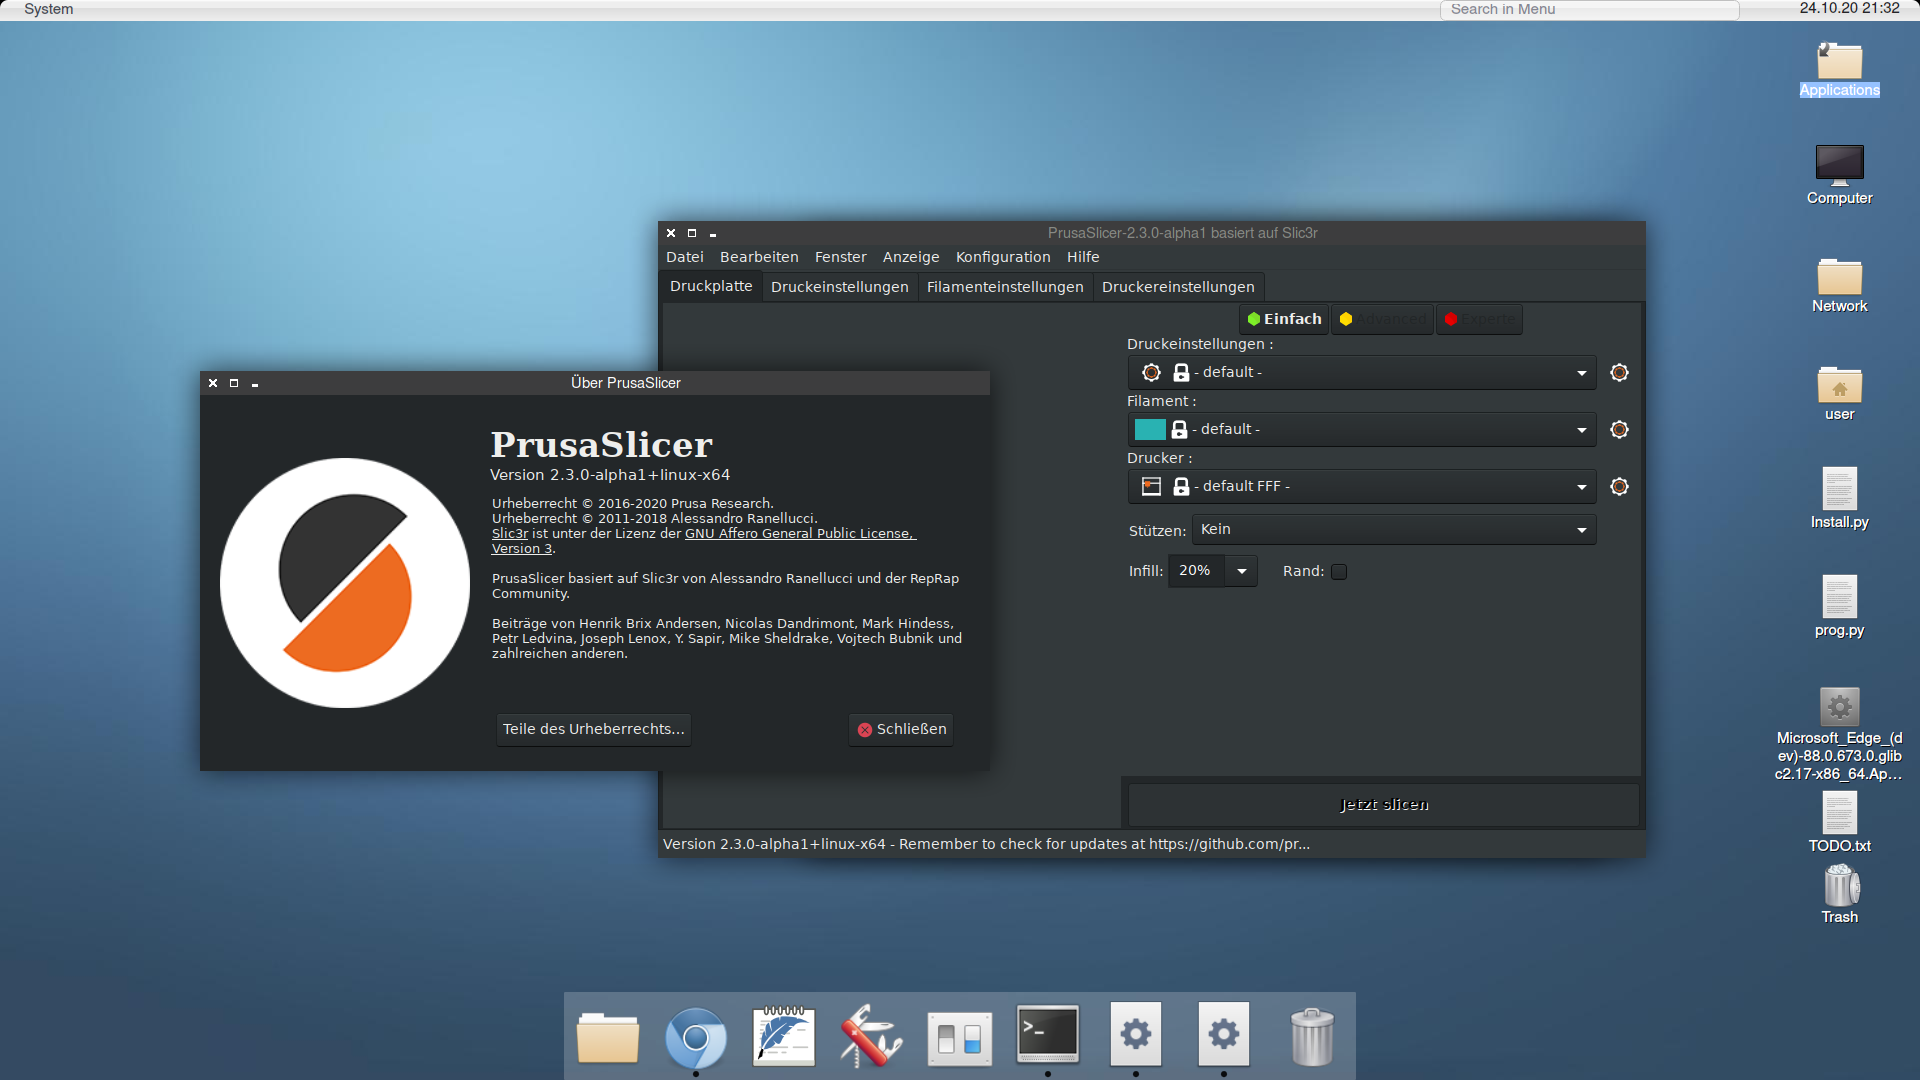Launch the Chromium browser from the dock
1920x1080 pixels.
pyautogui.click(x=696, y=1036)
